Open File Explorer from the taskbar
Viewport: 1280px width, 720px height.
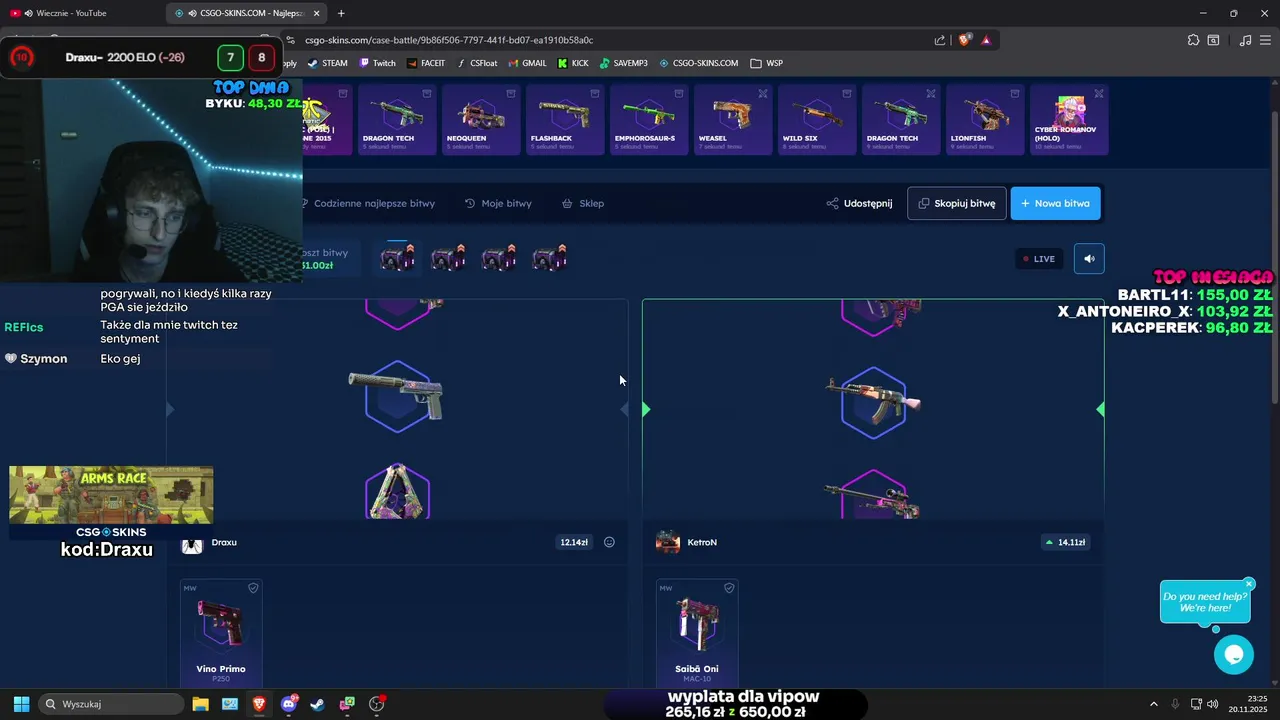click(200, 704)
